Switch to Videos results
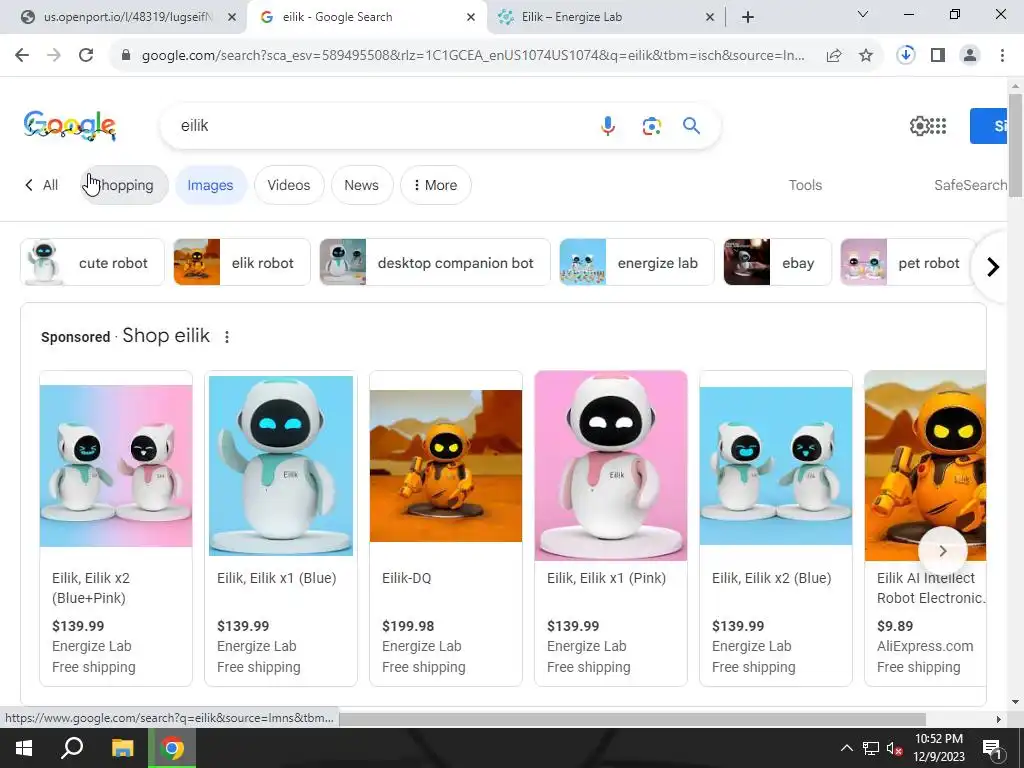The image size is (1024, 768). (x=289, y=185)
